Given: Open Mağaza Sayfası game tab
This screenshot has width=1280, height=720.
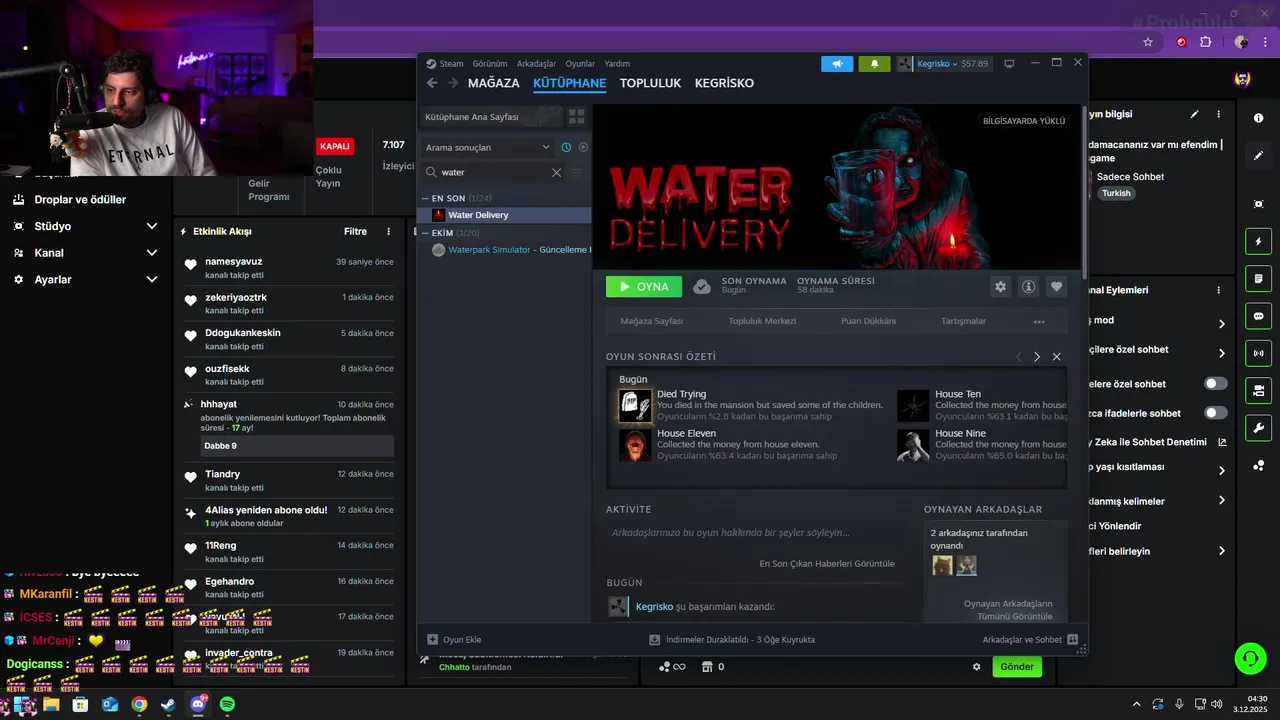Looking at the screenshot, I should 652,321.
